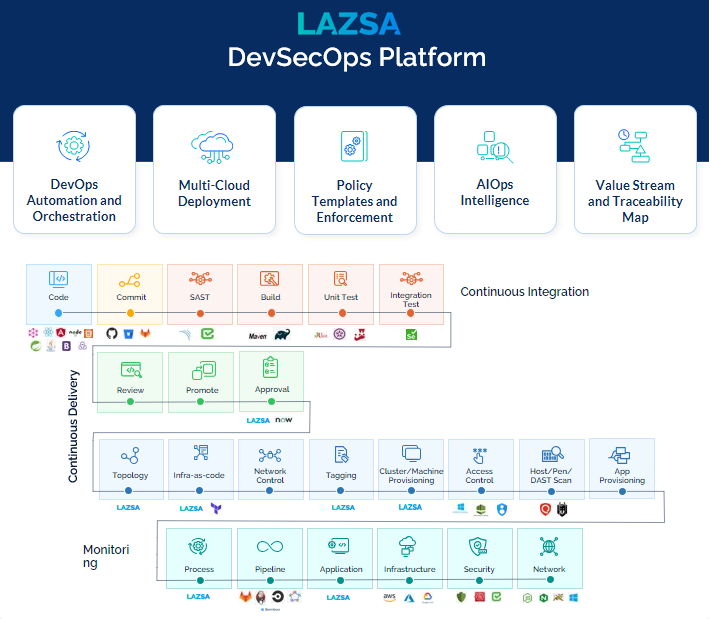
Task: Click the Selenium logo under Integration Test
Action: coord(411,335)
